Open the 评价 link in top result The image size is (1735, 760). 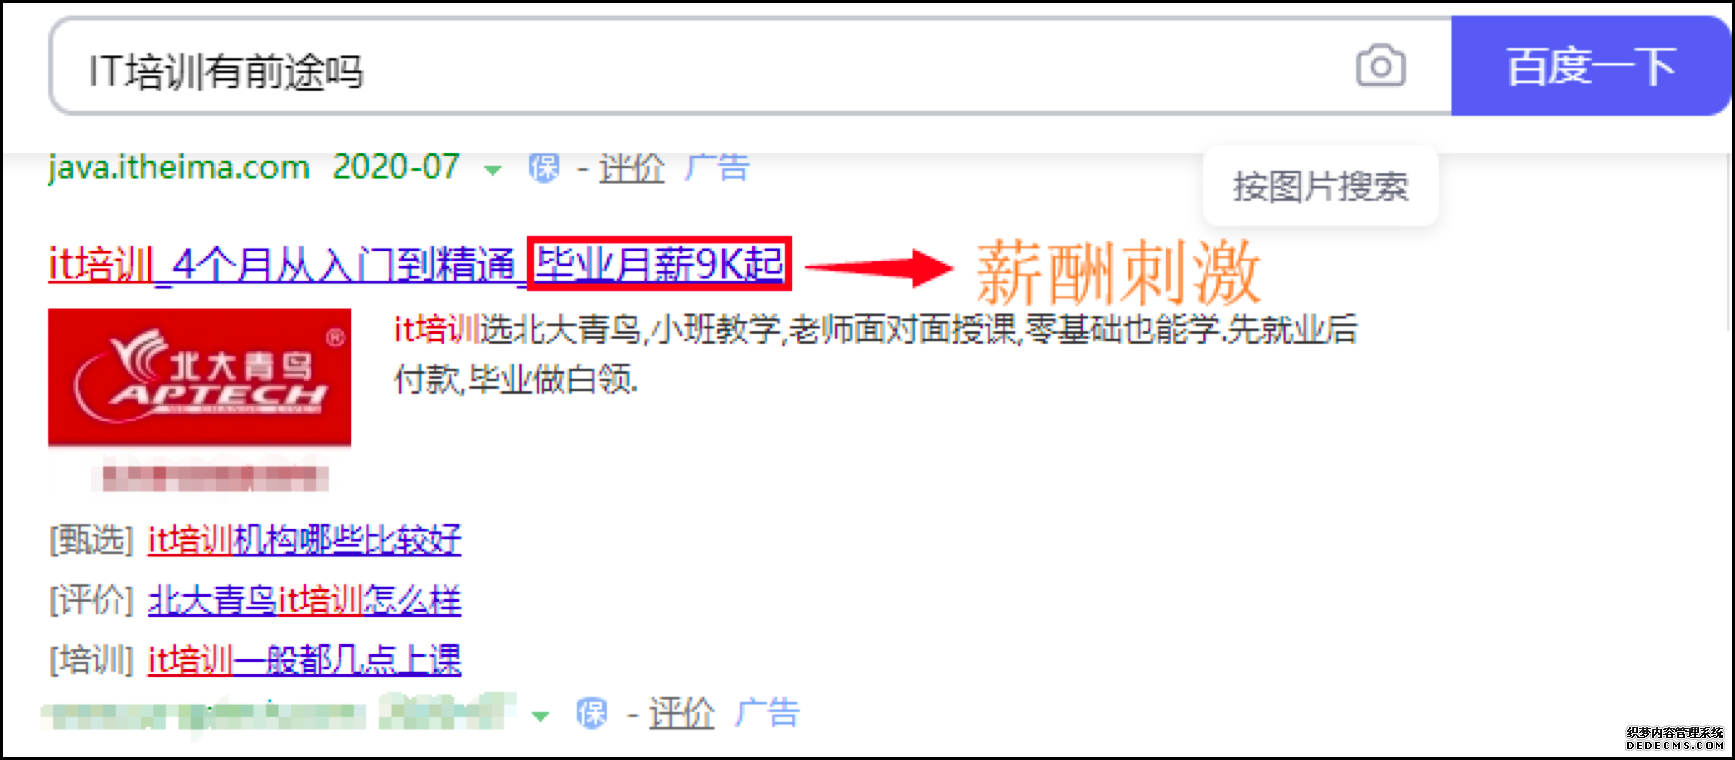632,168
